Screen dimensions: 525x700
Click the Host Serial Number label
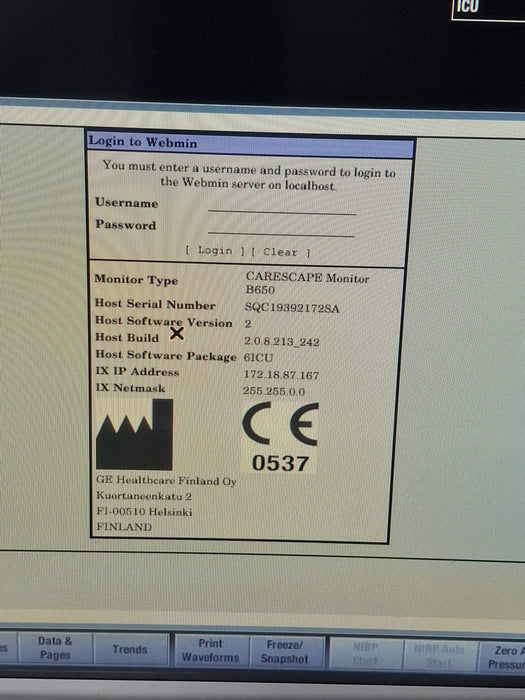(155, 304)
